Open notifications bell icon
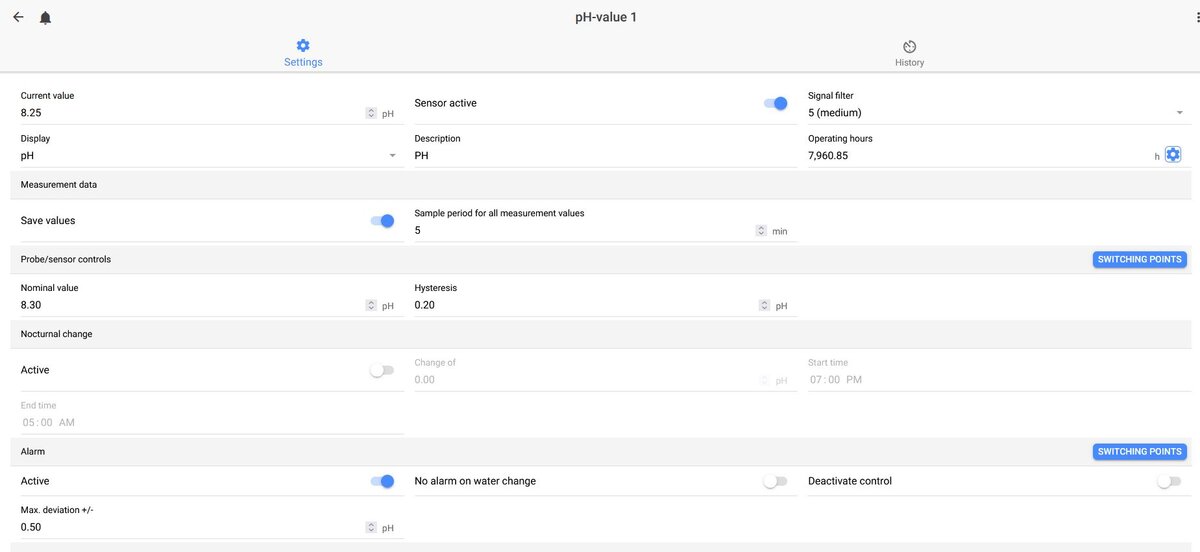Viewport: 1200px width, 552px height. (x=45, y=18)
